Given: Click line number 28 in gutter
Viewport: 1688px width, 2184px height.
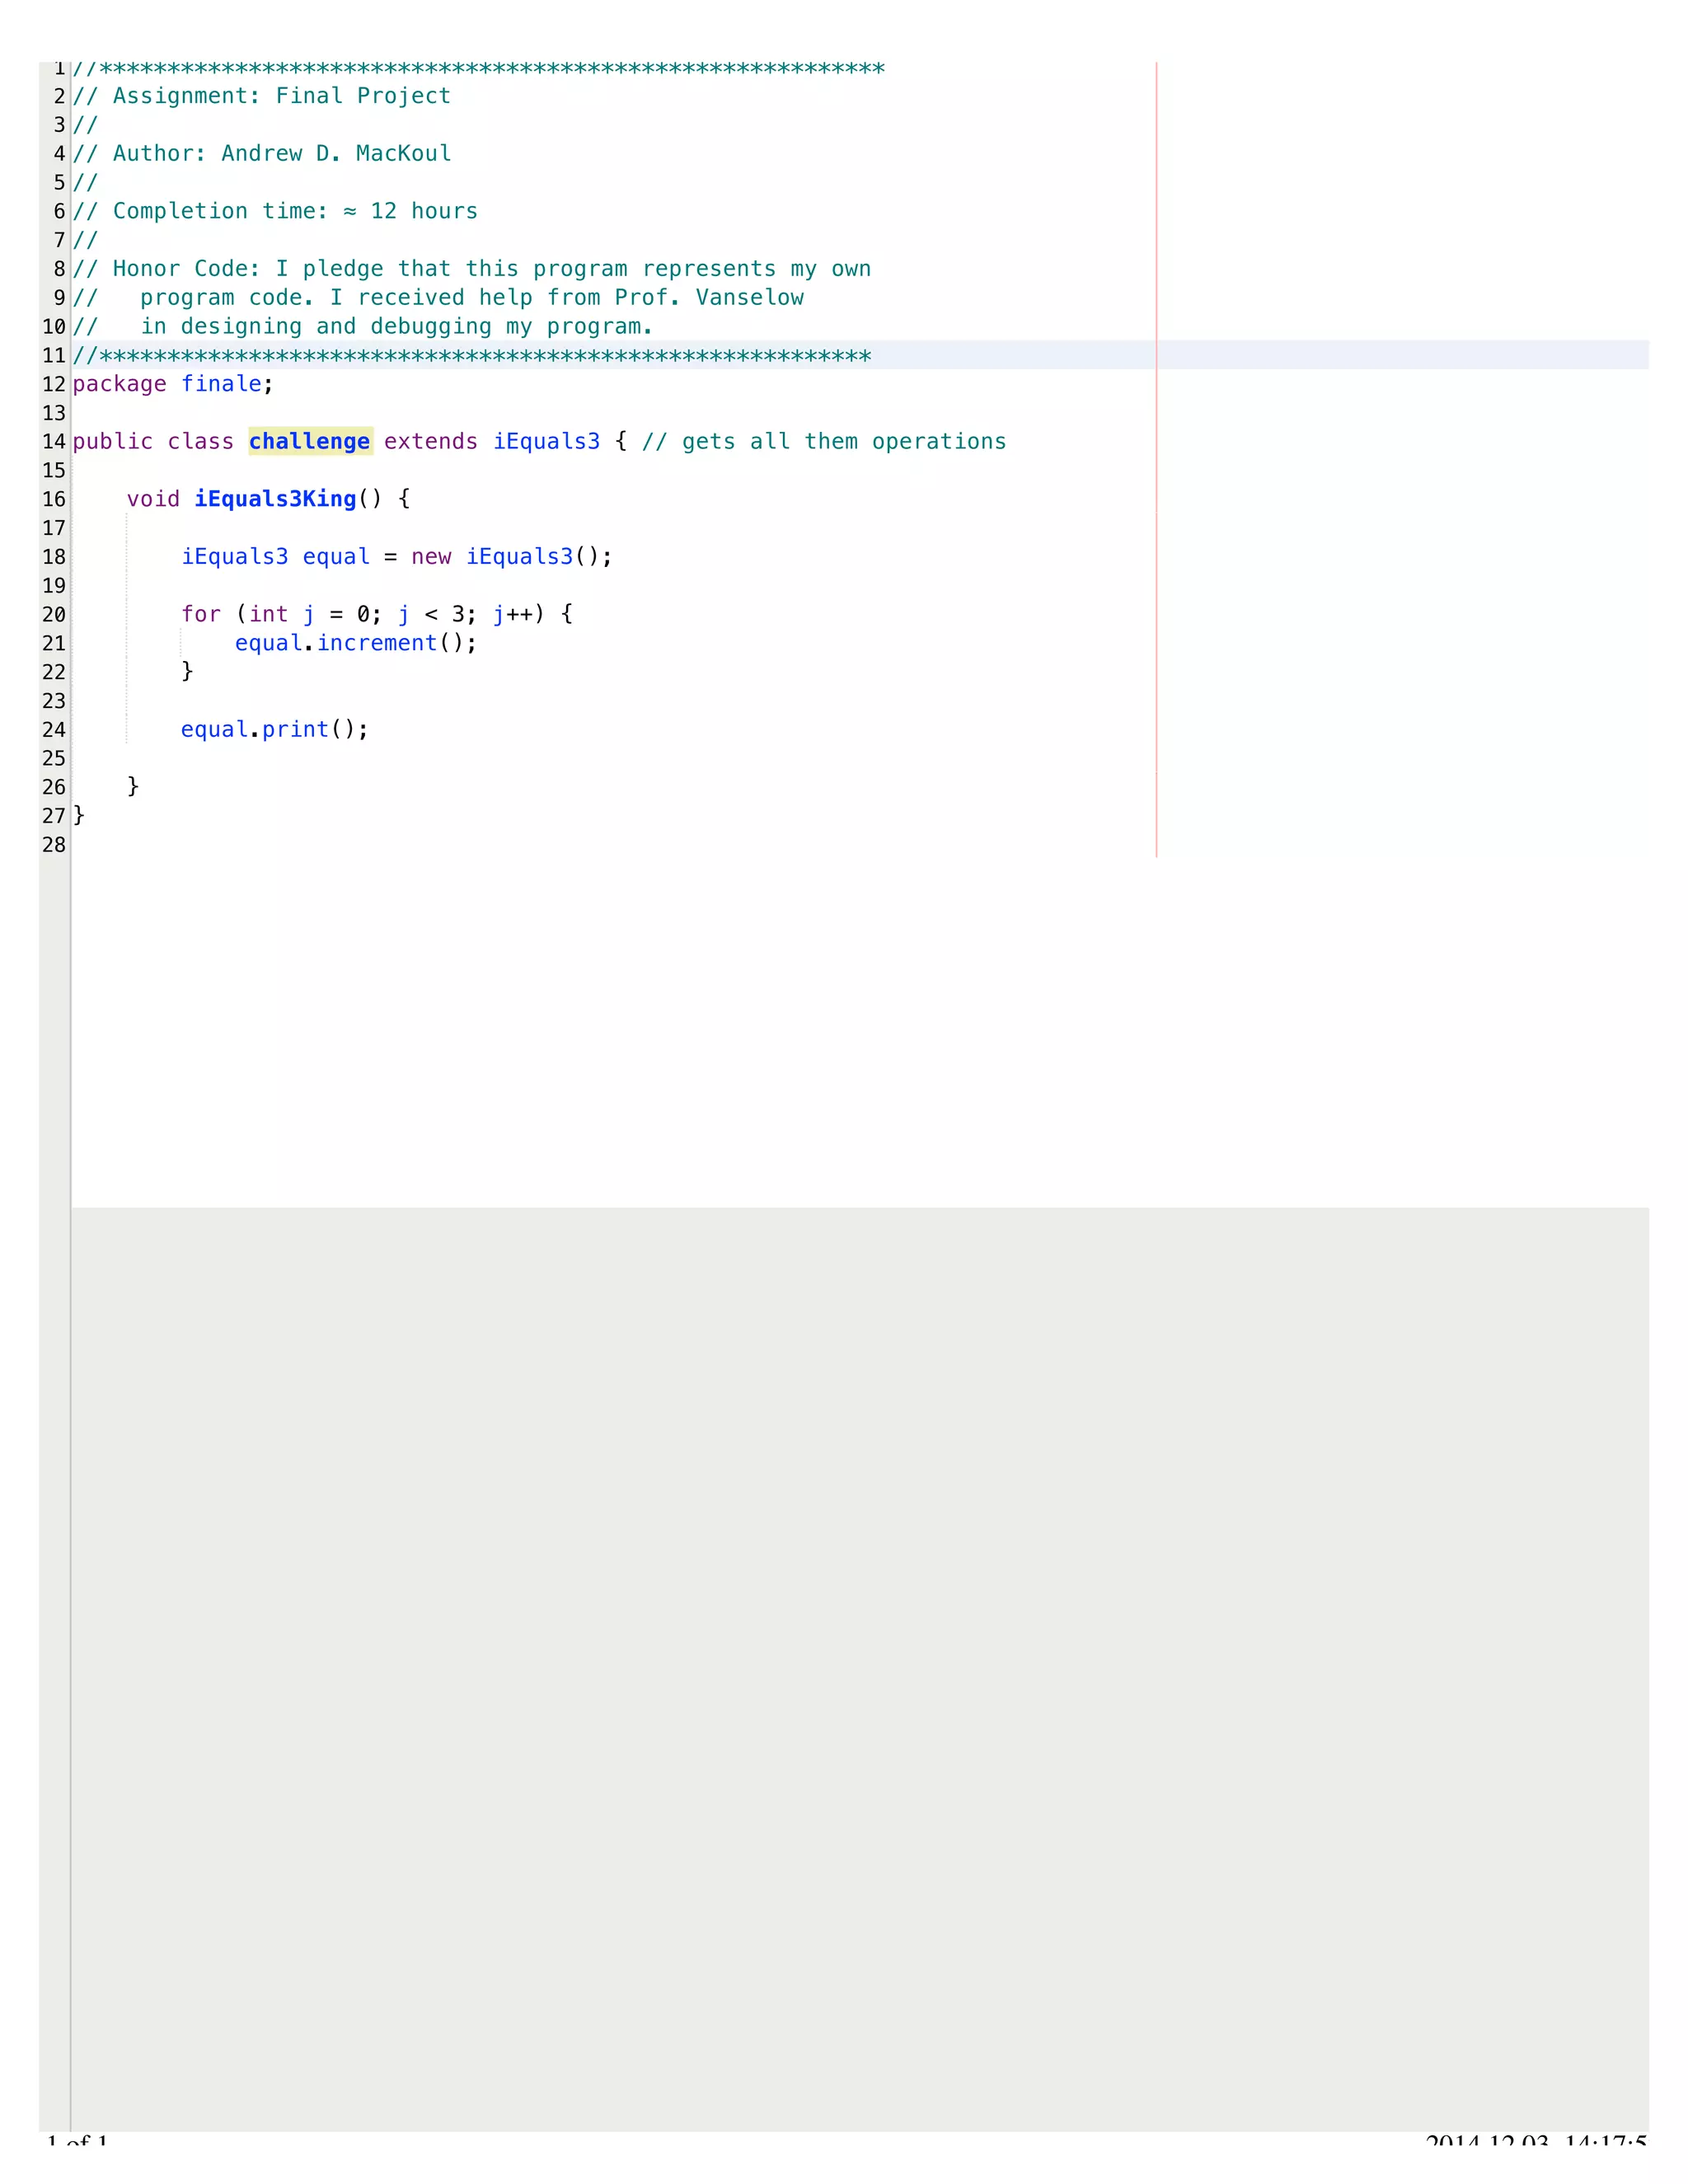Looking at the screenshot, I should (x=54, y=845).
